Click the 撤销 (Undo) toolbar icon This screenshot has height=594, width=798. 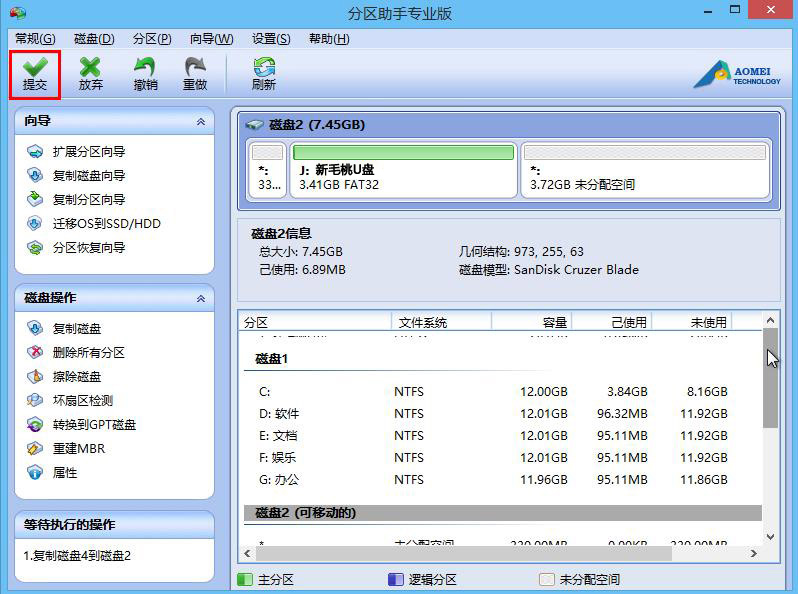[145, 67]
